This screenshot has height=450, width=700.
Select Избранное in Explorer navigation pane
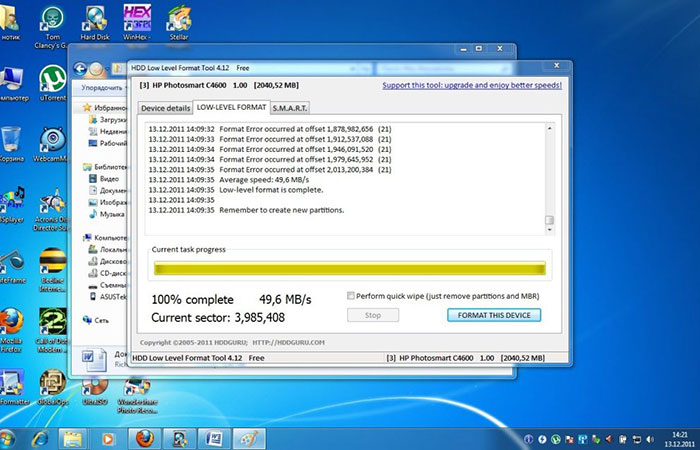coord(105,108)
